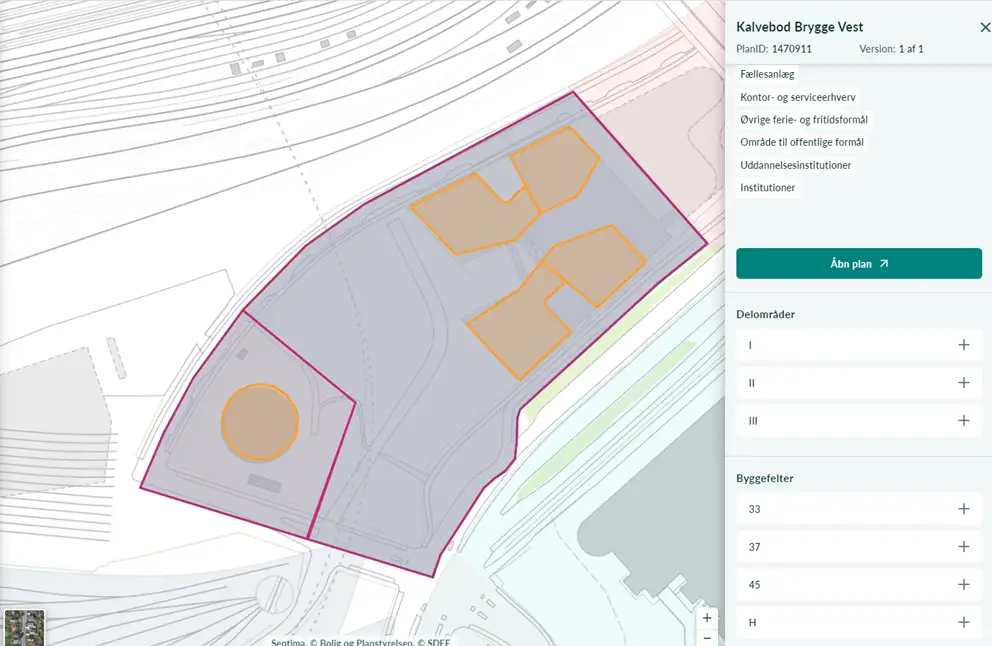Click the circular orange building field
The width and height of the screenshot is (992, 646).
click(x=259, y=422)
